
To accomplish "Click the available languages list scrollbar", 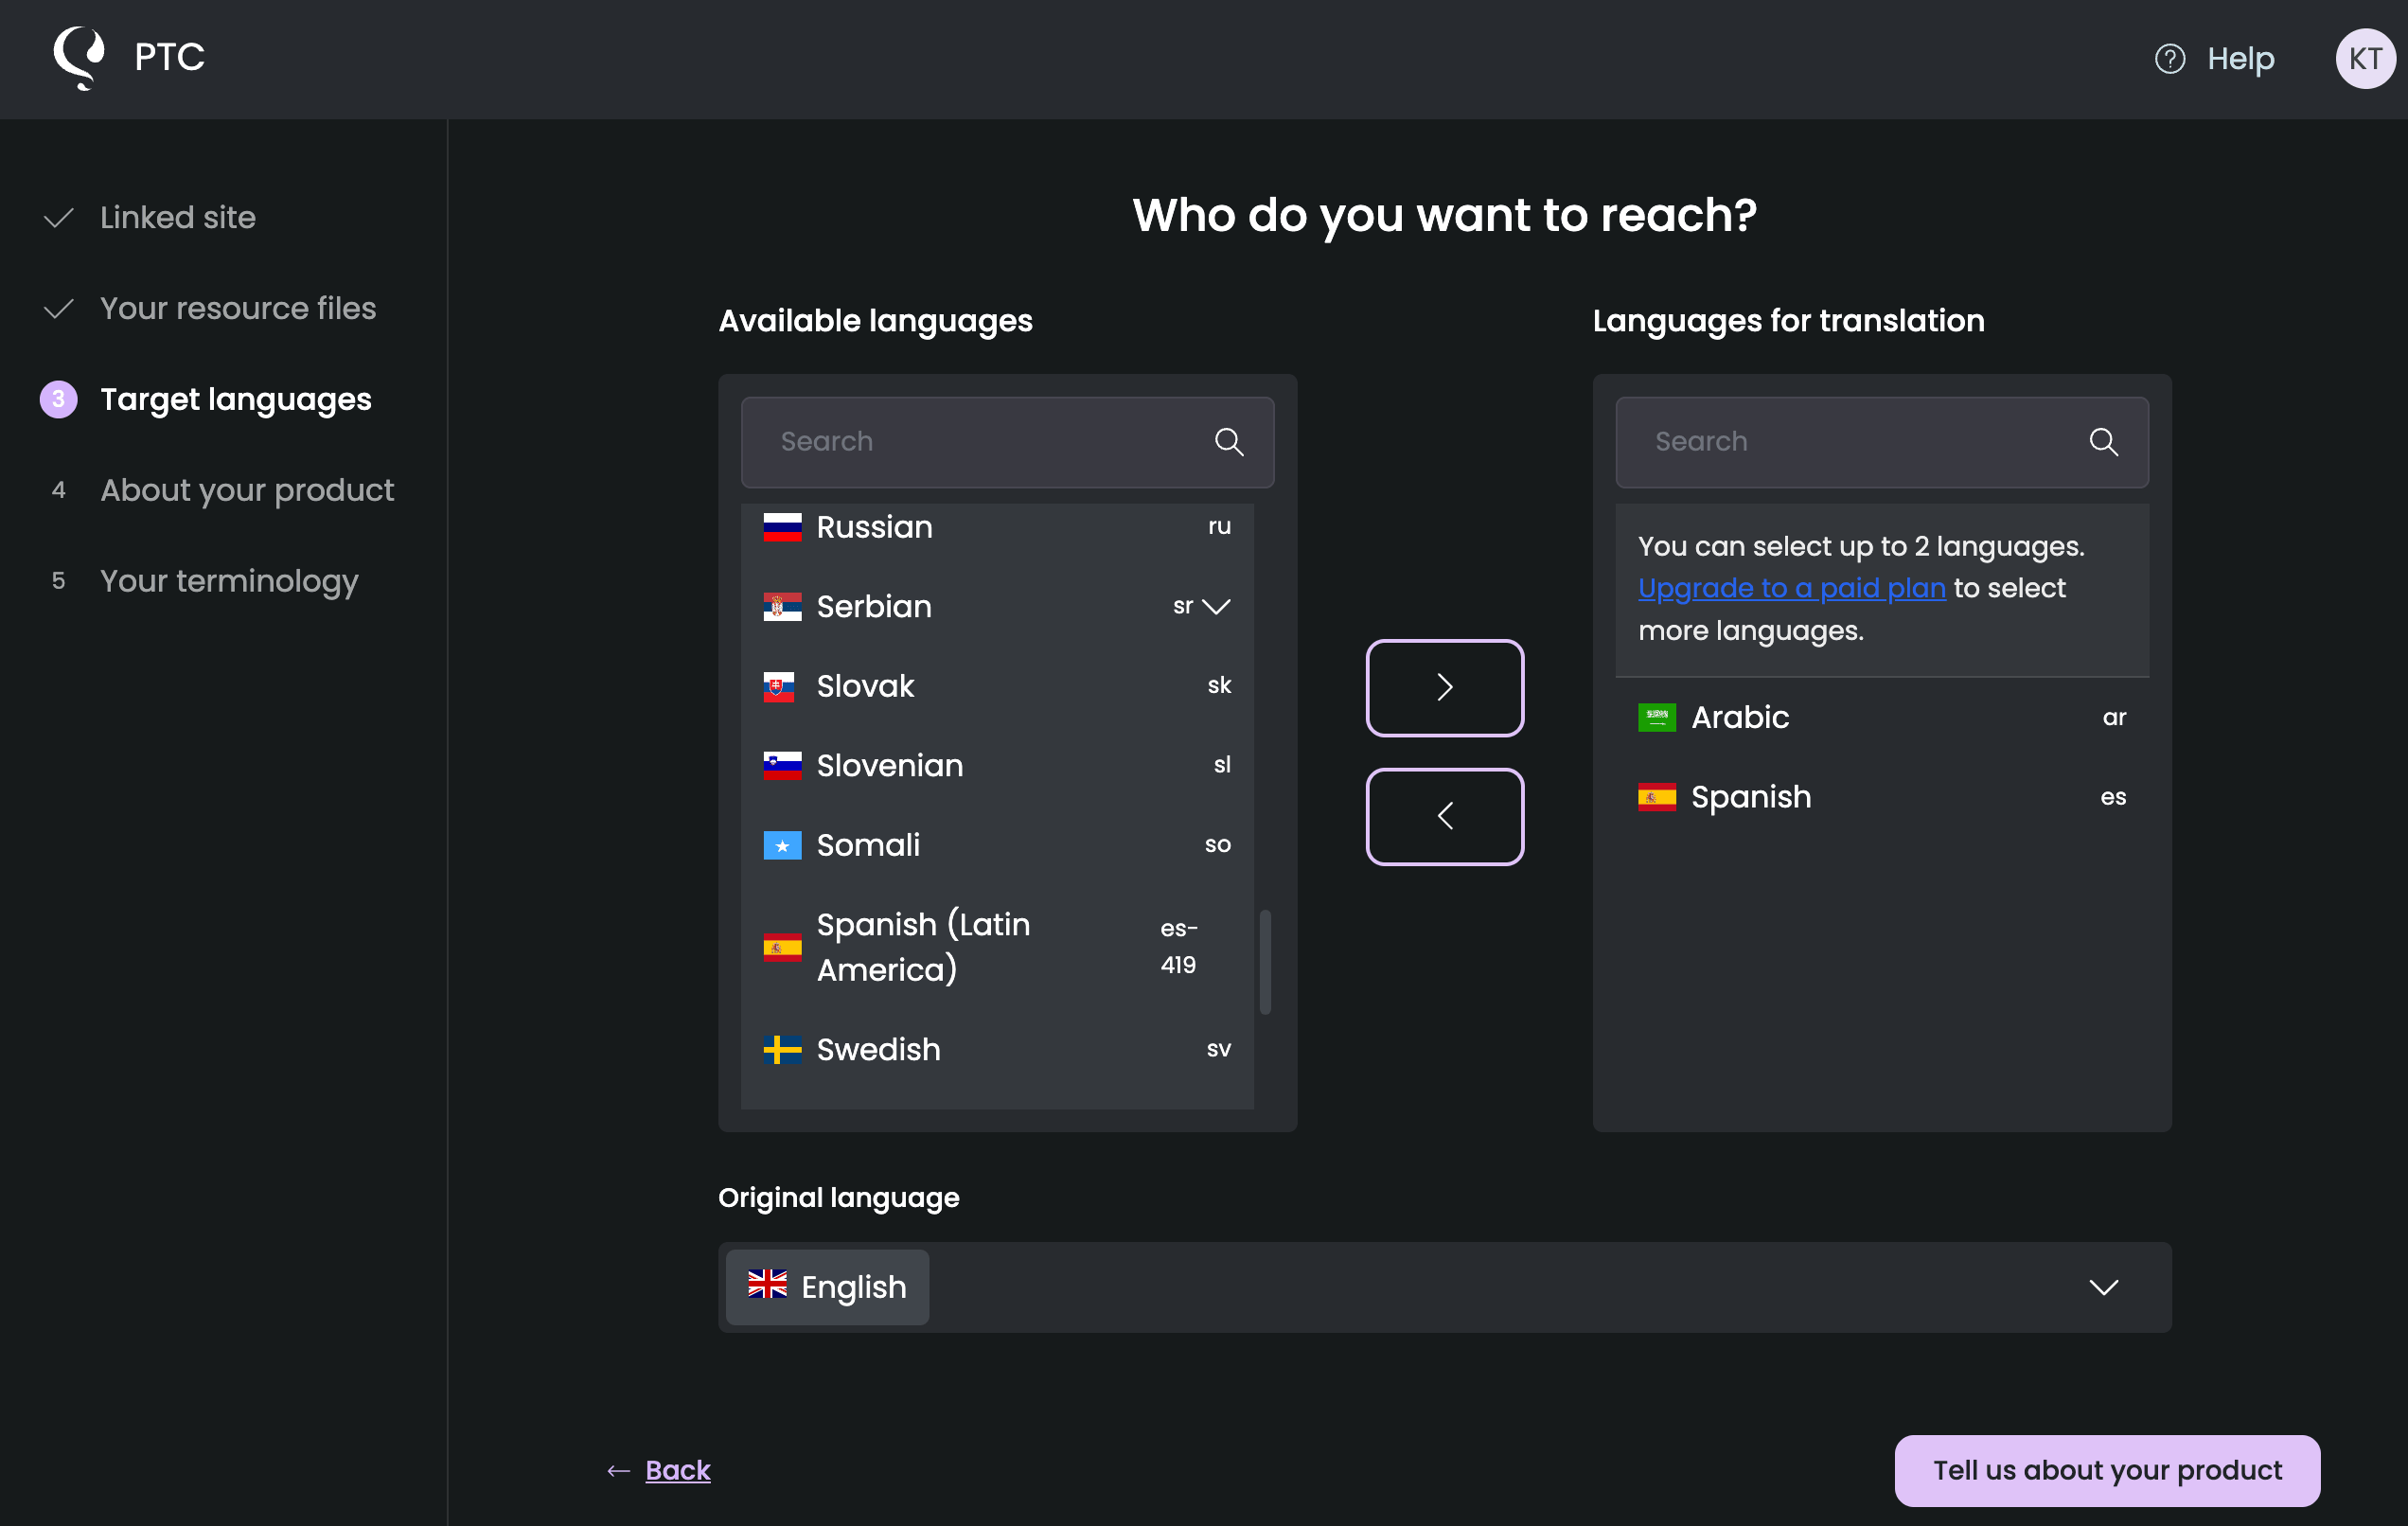I will tap(1265, 962).
